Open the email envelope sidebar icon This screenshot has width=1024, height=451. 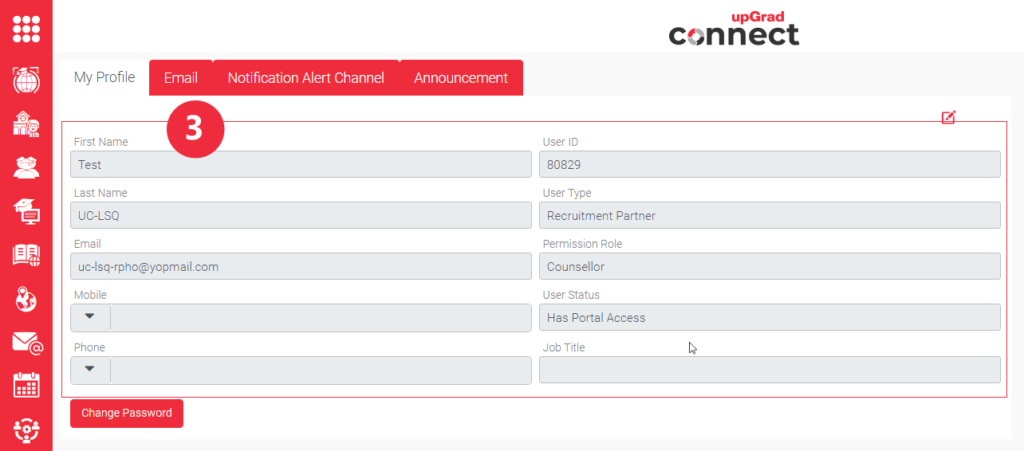click(x=27, y=343)
